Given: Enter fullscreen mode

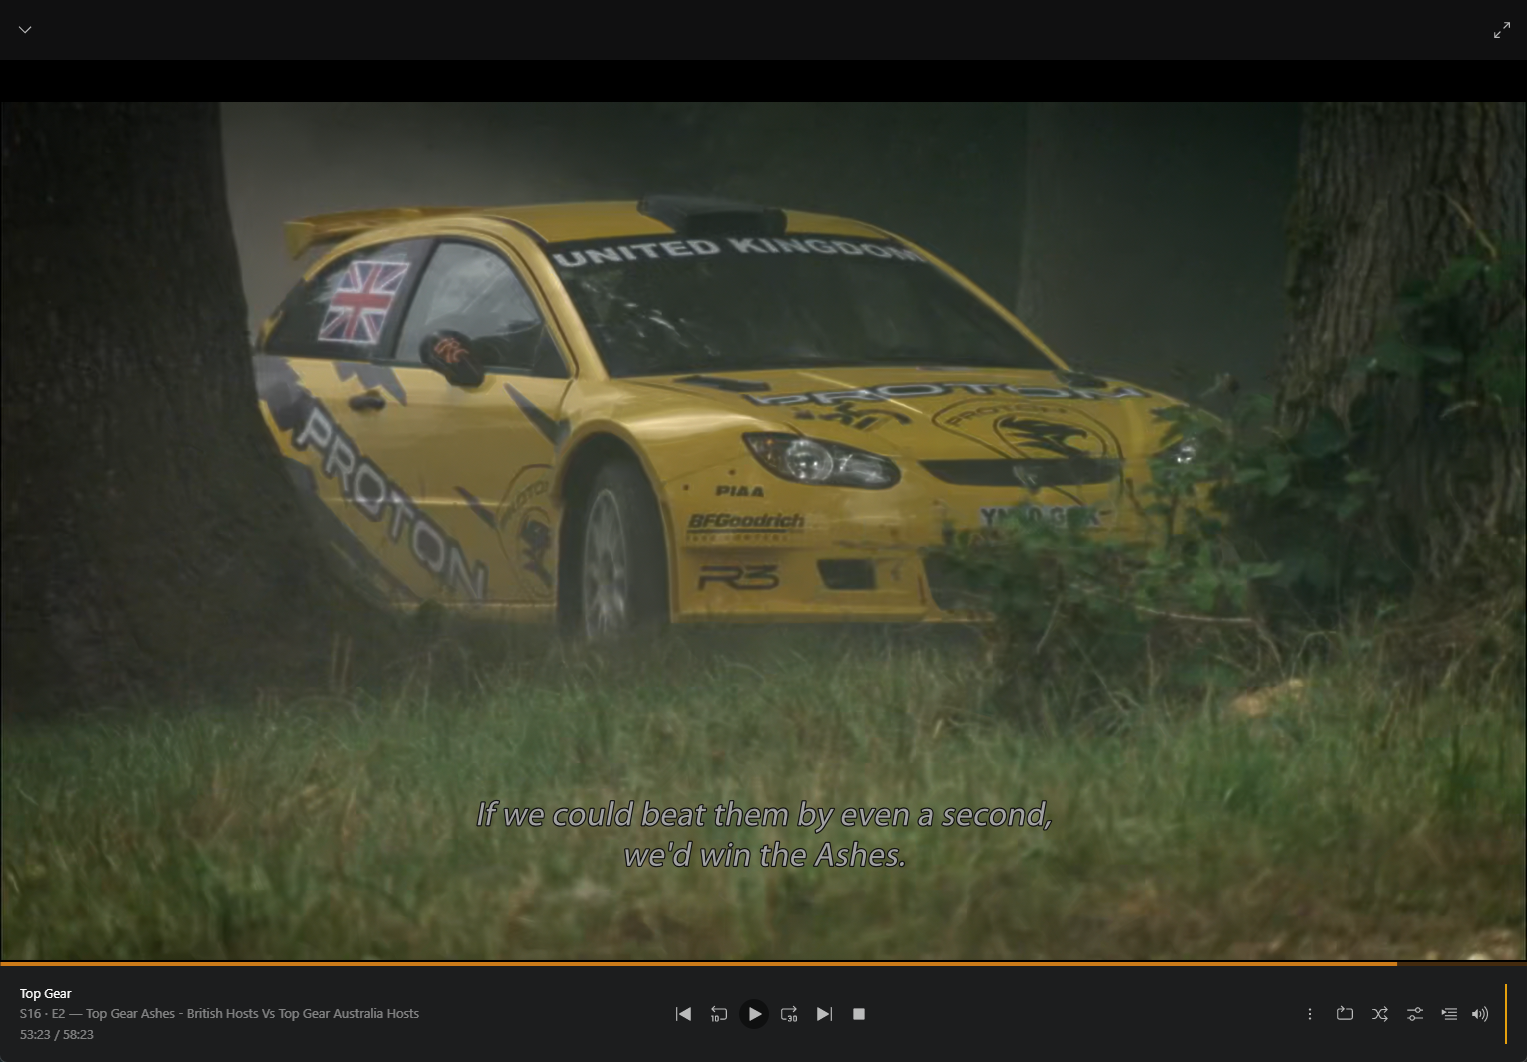Looking at the screenshot, I should point(1502,31).
